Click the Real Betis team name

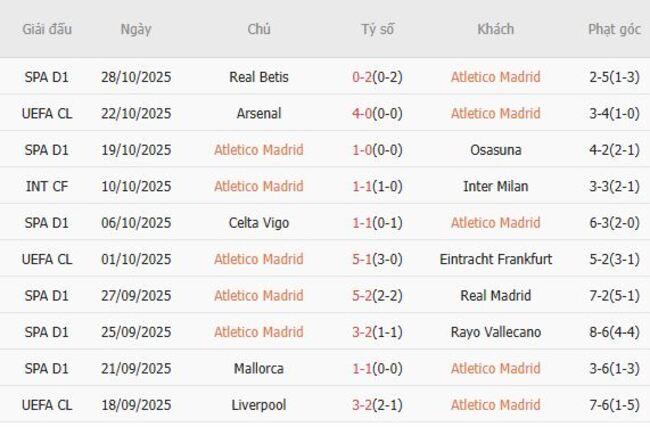point(259,77)
